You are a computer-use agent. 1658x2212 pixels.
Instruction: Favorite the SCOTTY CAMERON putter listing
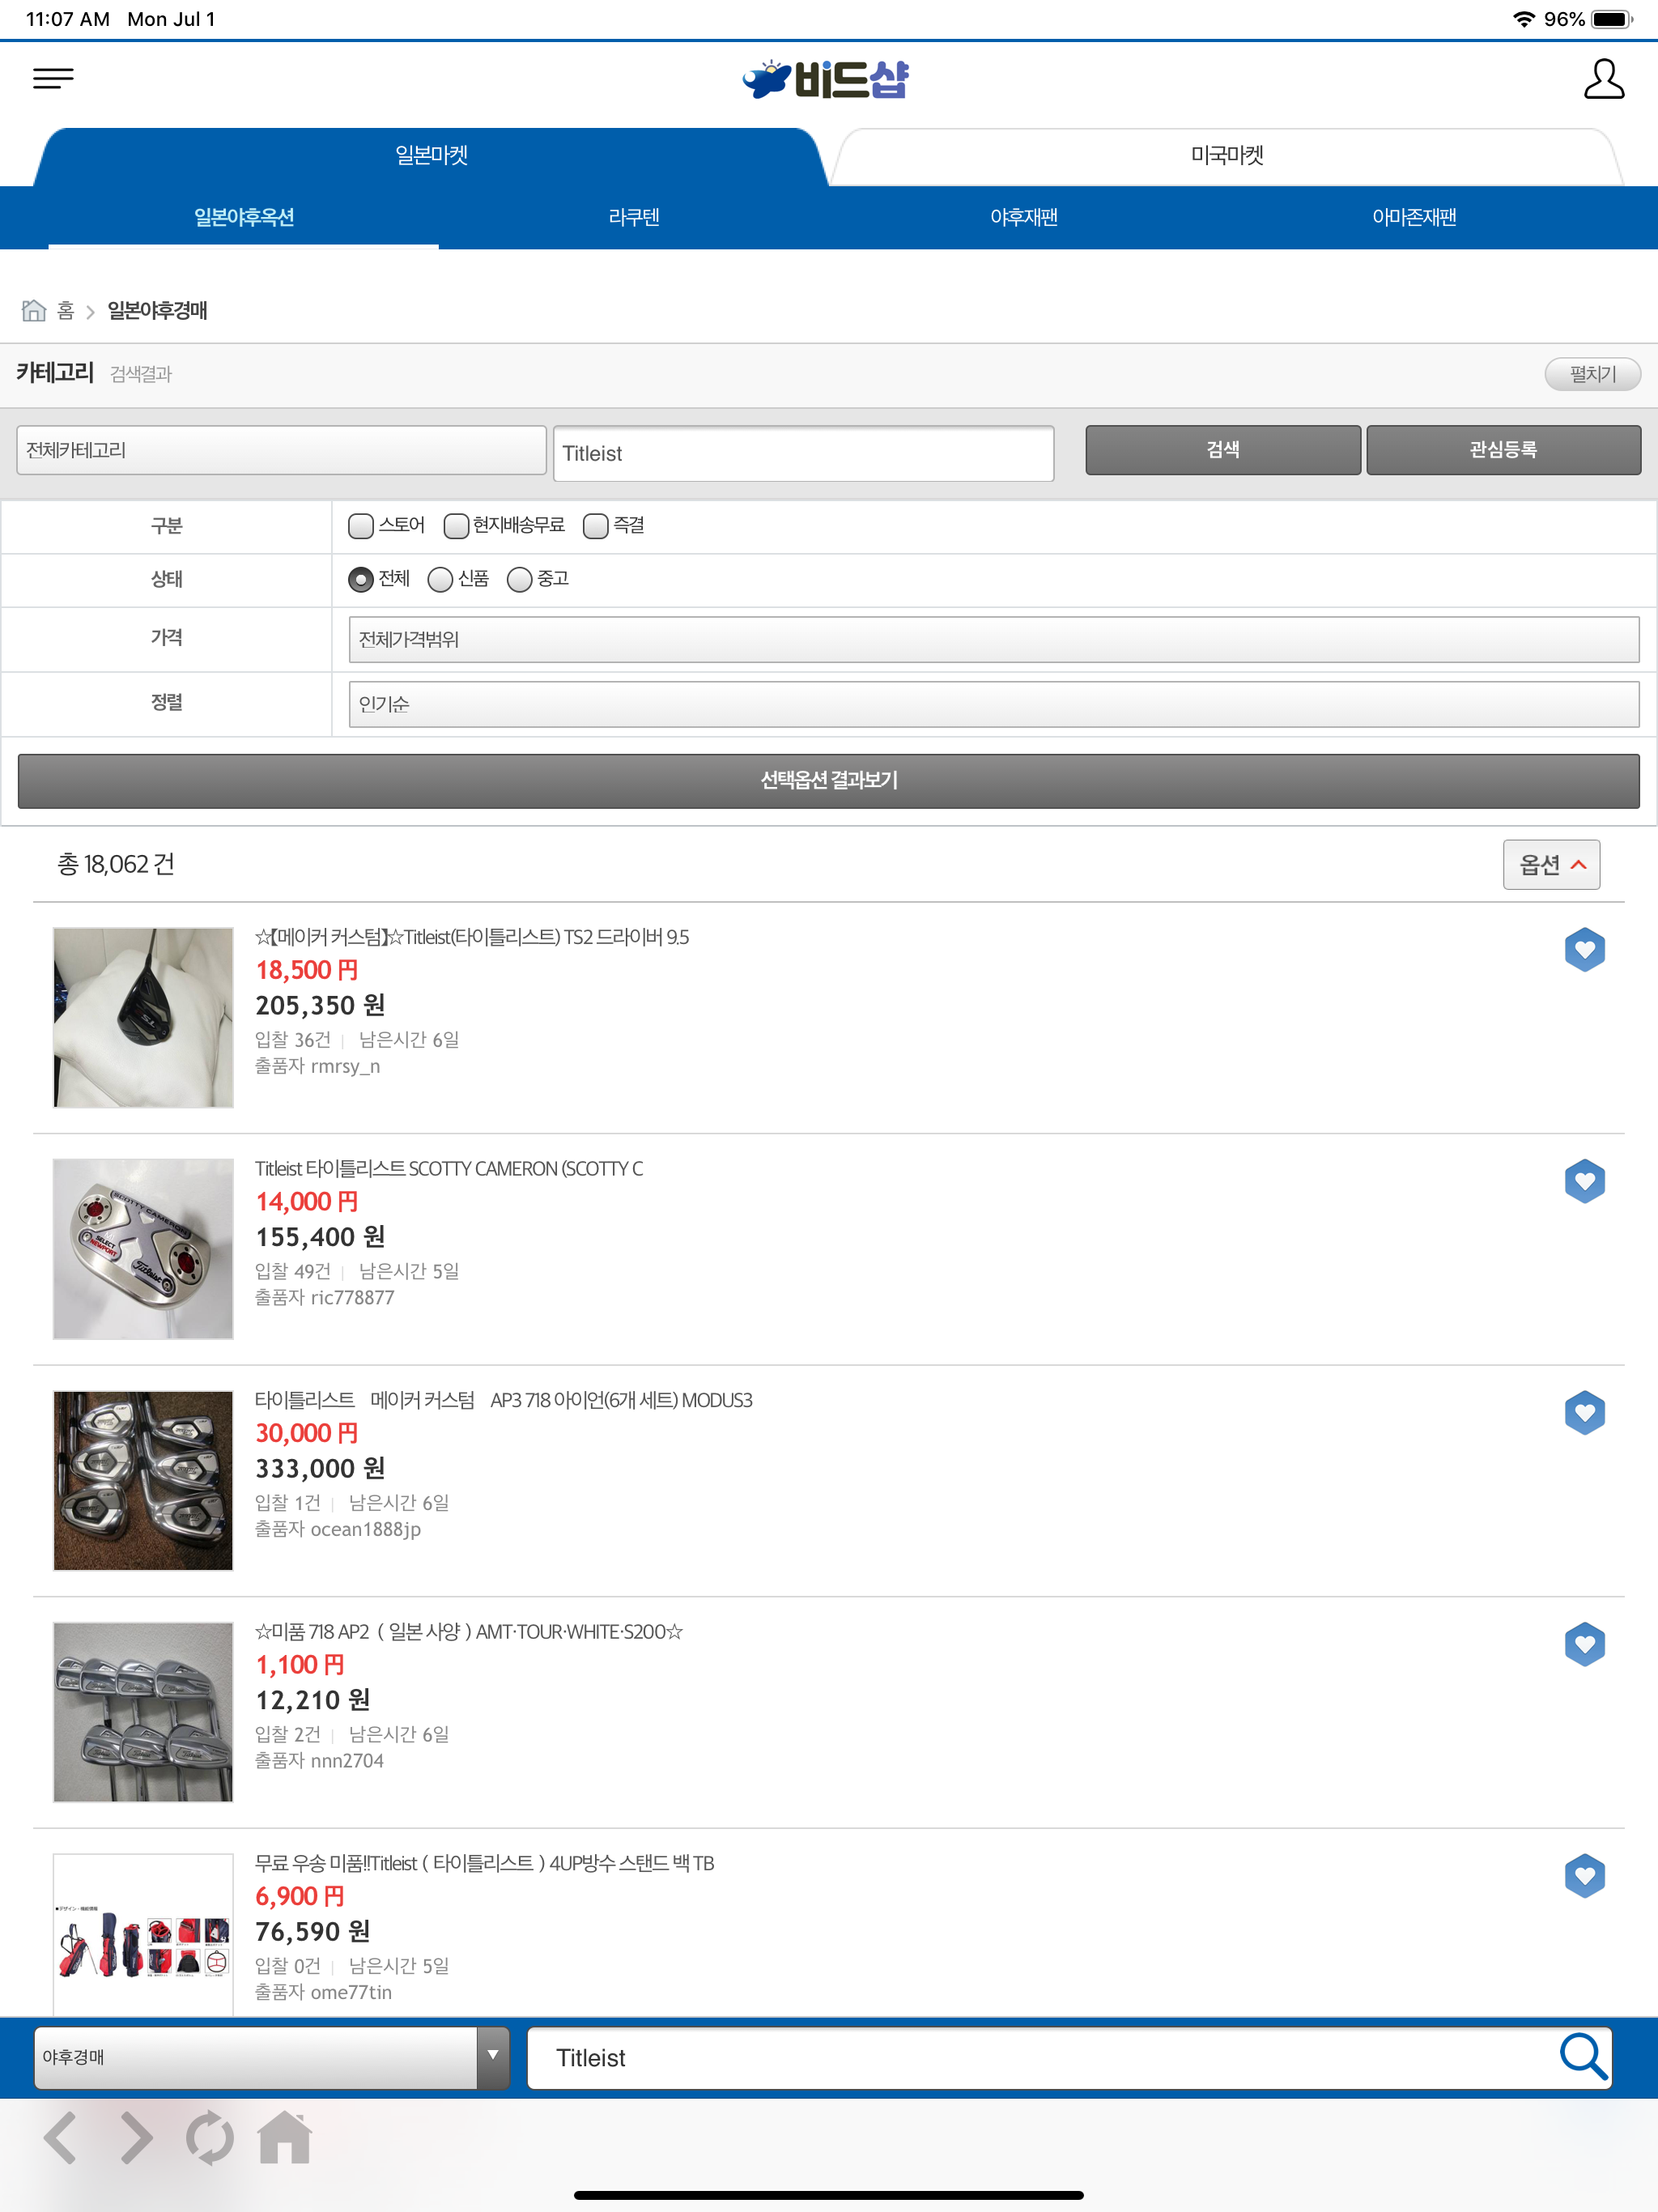[1585, 1182]
